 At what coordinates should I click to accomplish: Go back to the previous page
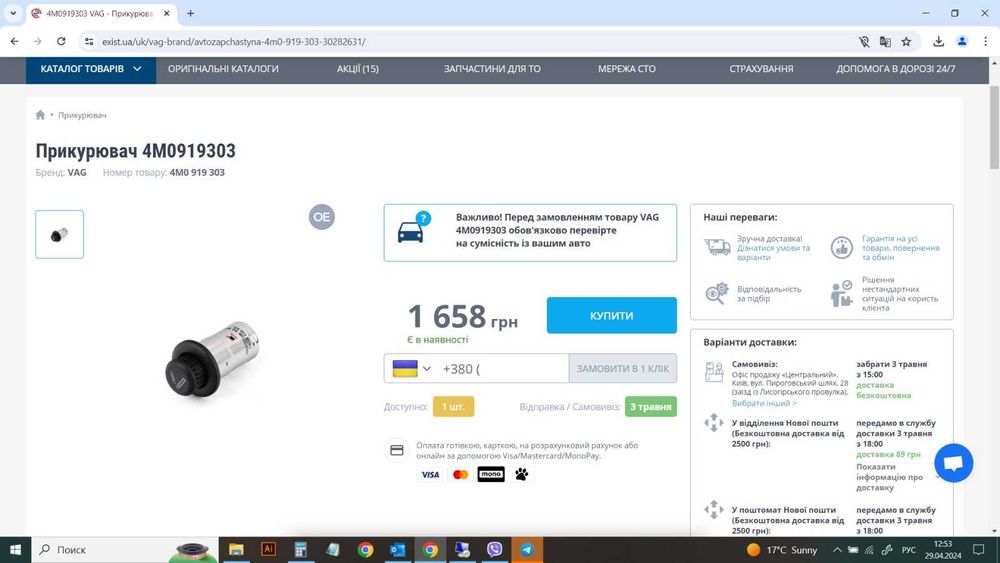pyautogui.click(x=15, y=41)
